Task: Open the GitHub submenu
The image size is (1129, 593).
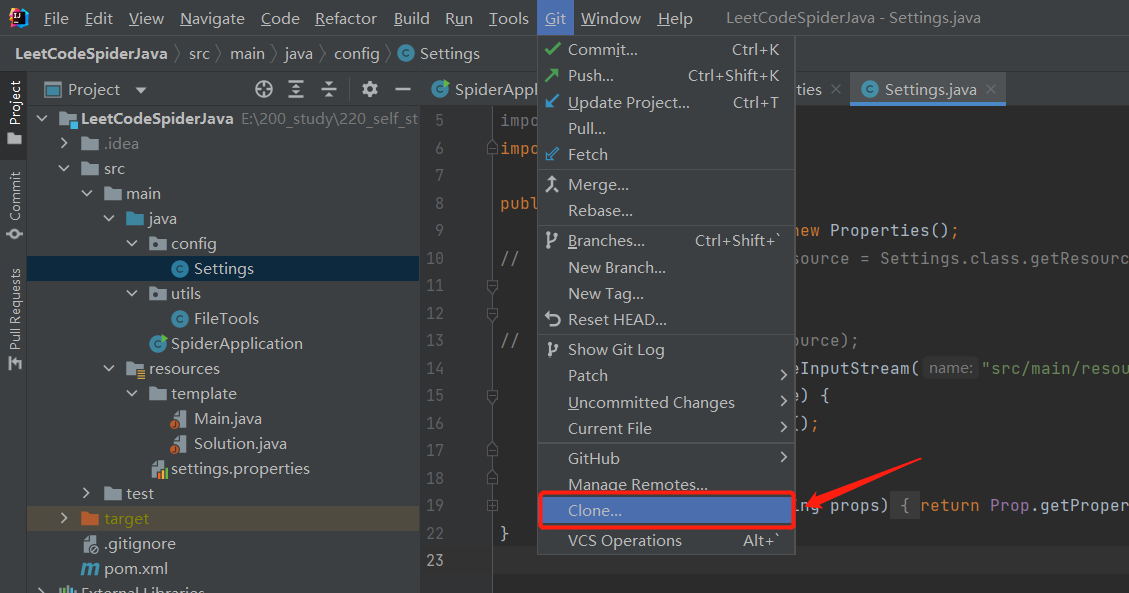Action: coord(594,459)
